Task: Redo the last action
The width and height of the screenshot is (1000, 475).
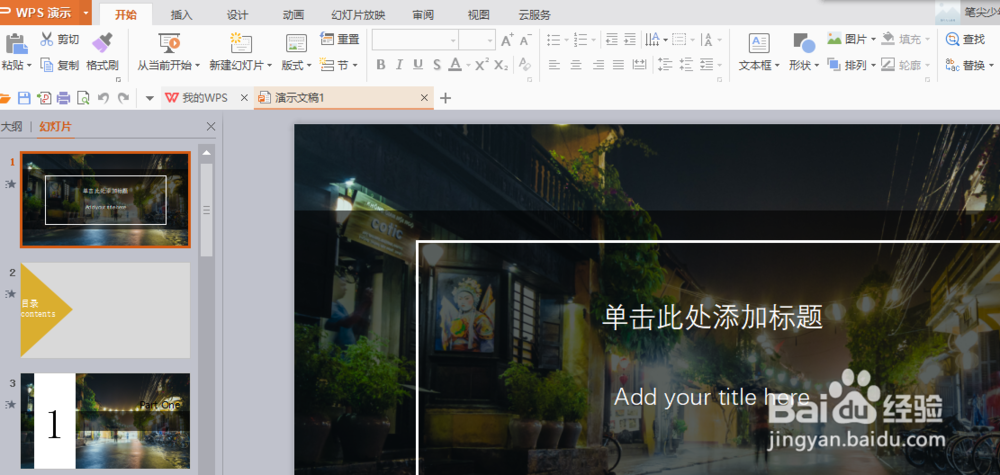Action: [x=123, y=98]
